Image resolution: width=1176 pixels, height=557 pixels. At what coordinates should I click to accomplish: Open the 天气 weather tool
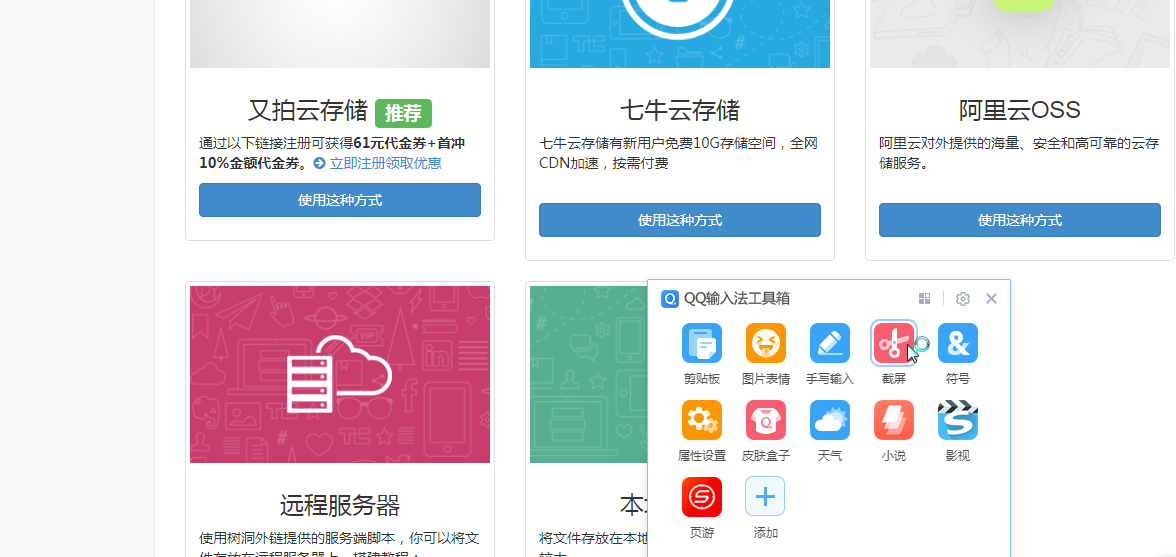tap(830, 420)
